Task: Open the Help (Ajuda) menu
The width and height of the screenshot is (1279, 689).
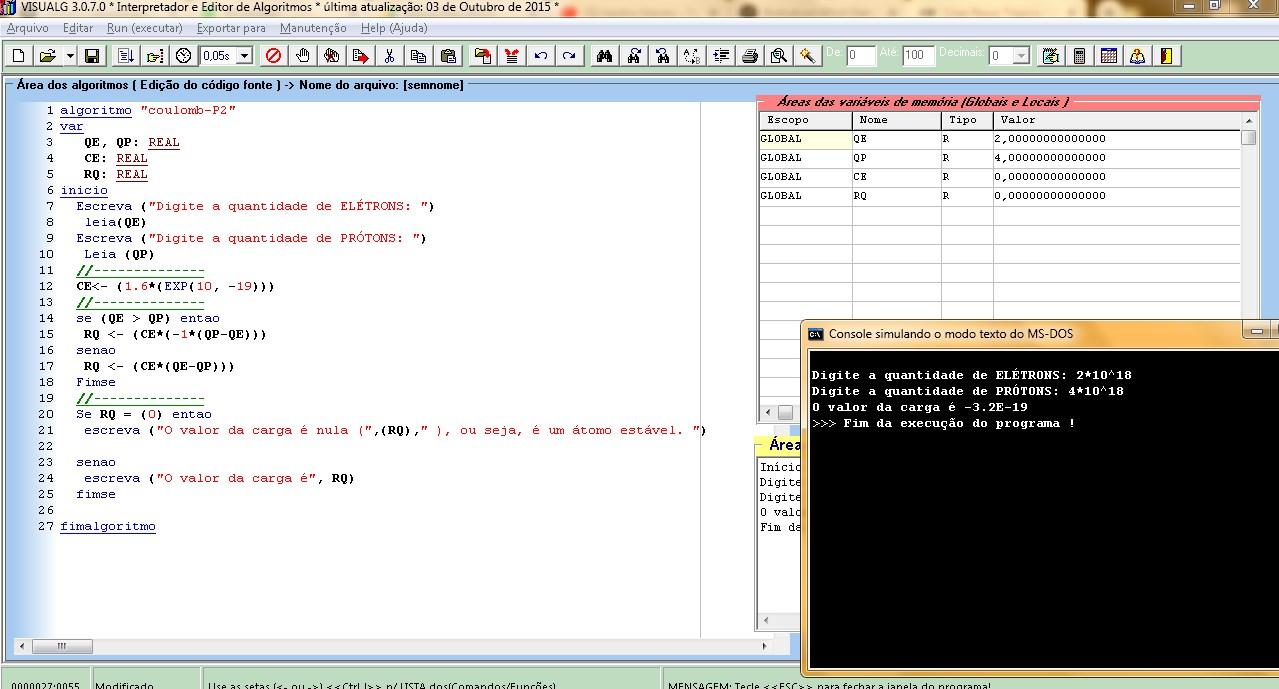Action: [394, 28]
